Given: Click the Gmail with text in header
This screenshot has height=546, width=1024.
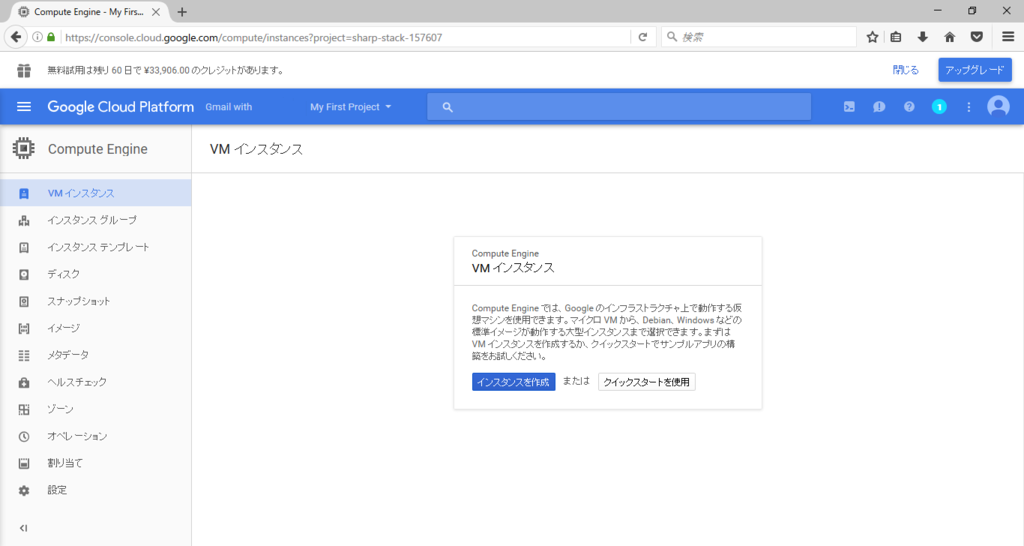Looking at the screenshot, I should tap(229, 106).
